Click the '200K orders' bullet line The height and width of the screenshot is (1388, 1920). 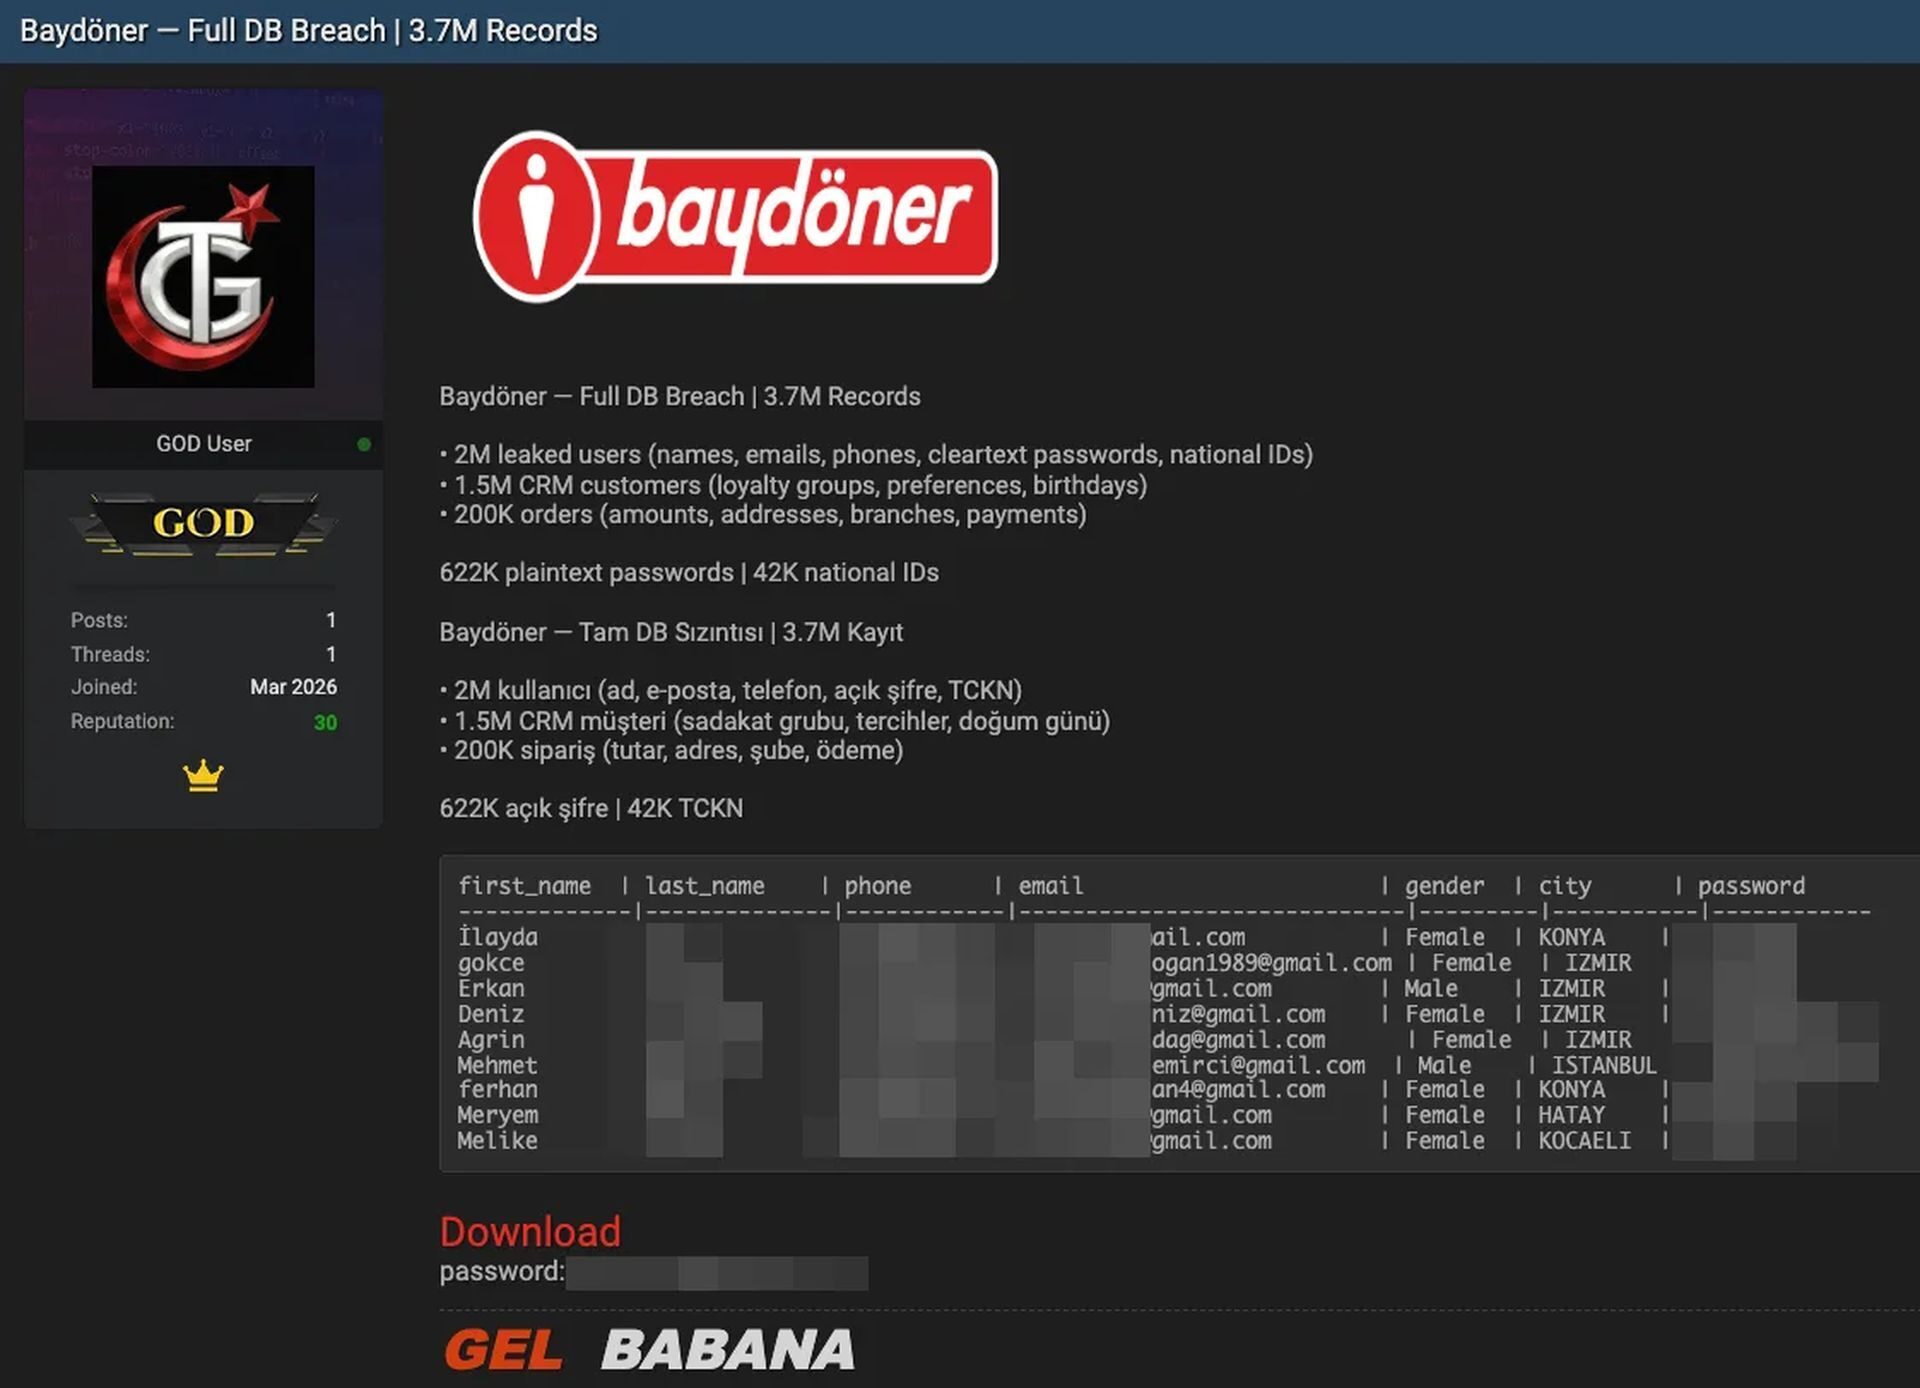coord(763,514)
